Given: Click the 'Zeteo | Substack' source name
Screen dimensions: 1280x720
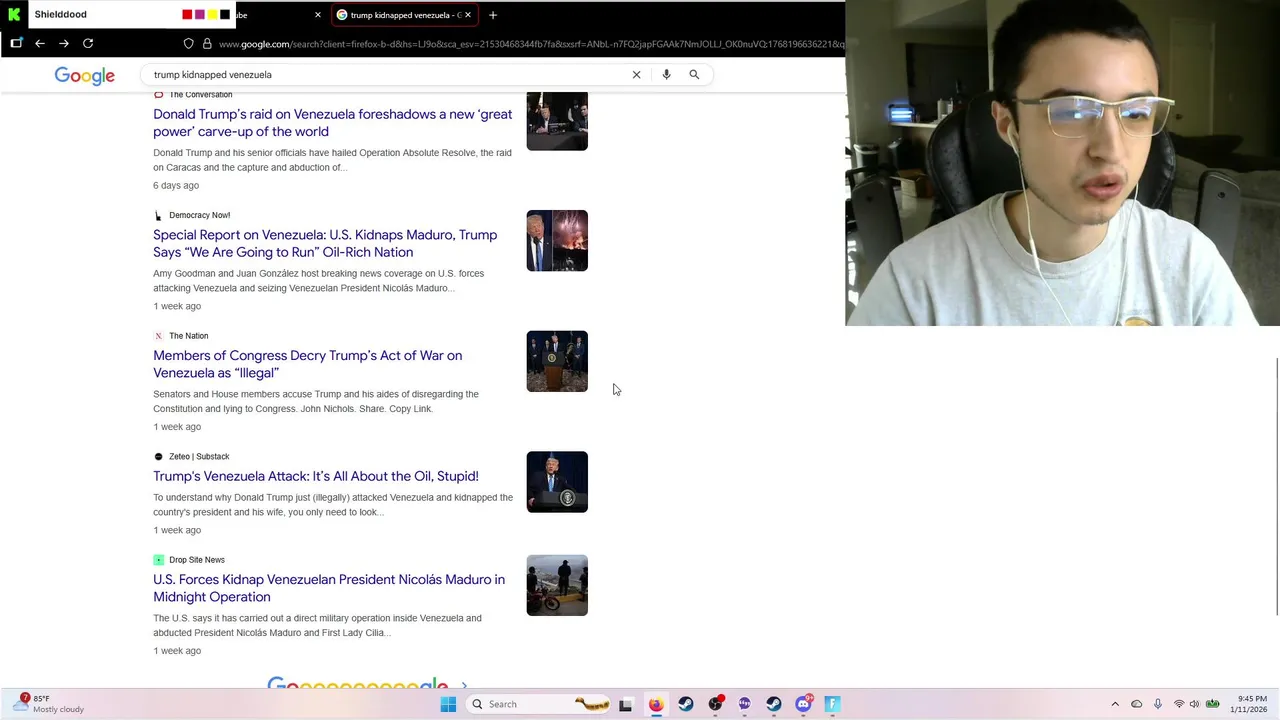Looking at the screenshot, I should (199, 456).
